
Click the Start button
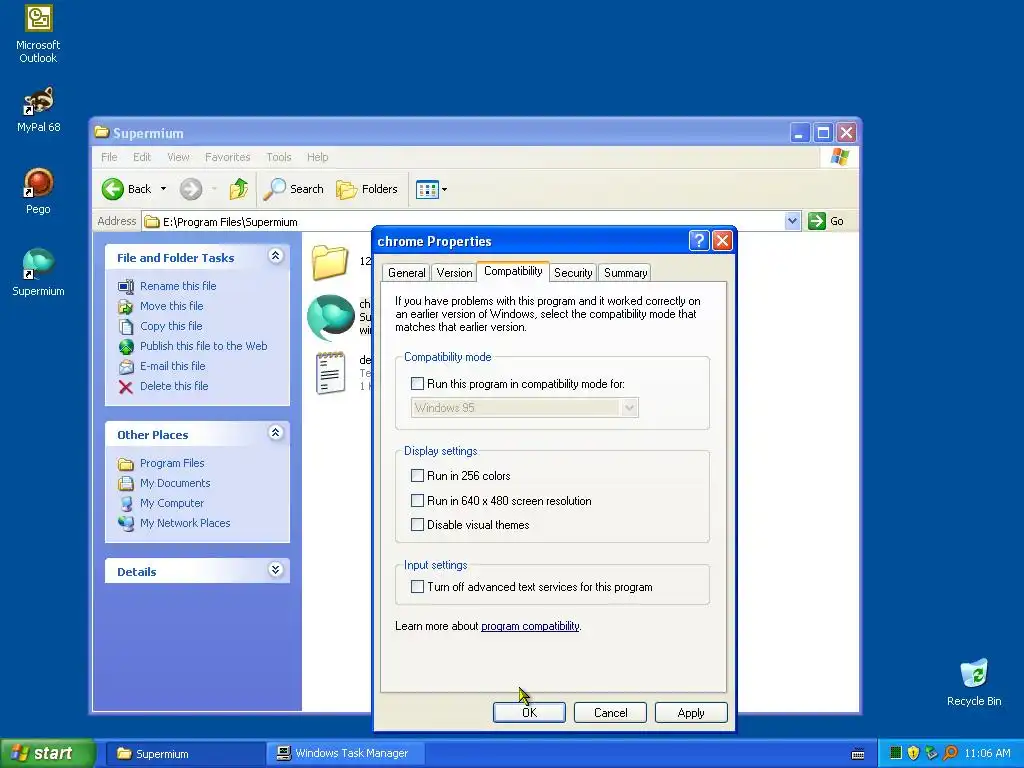[47, 753]
